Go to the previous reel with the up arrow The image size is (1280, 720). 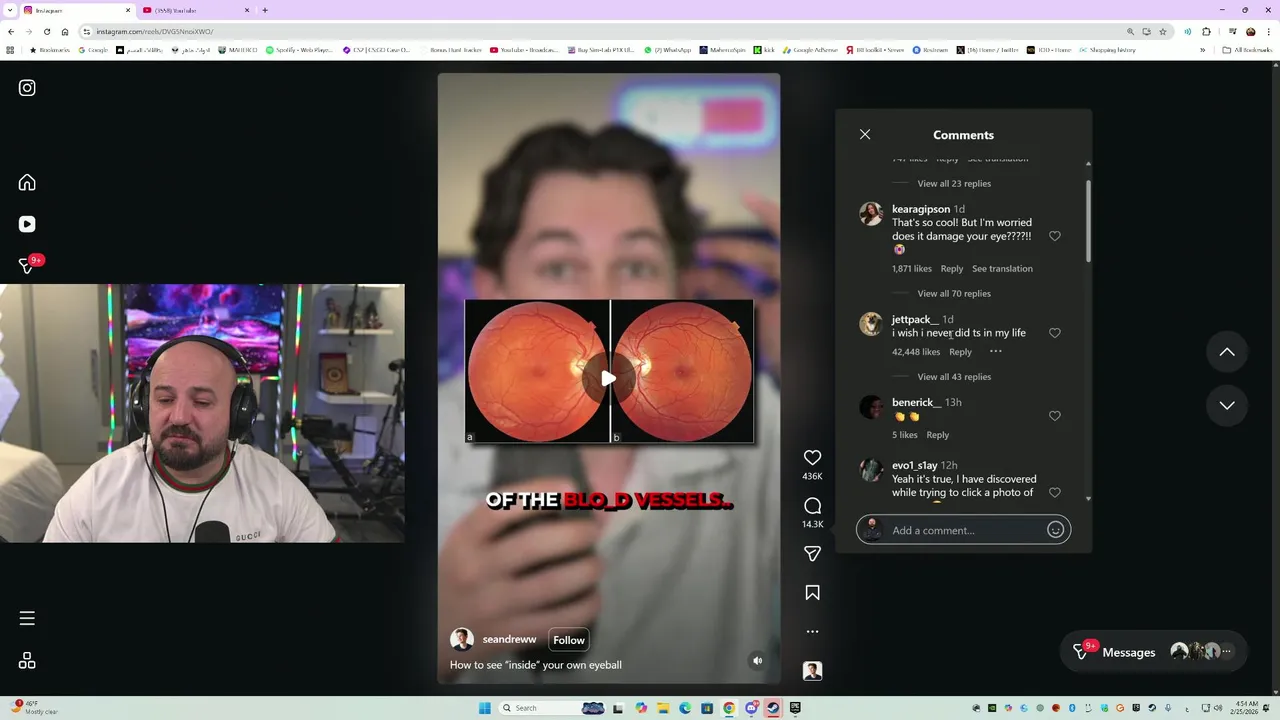point(1227,352)
